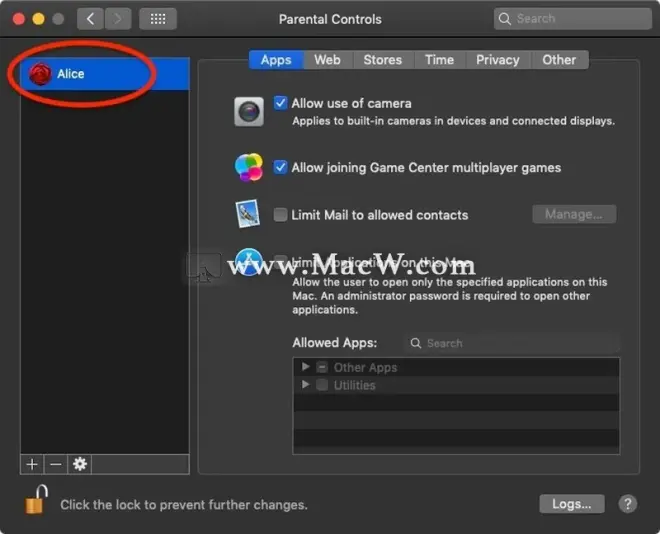Viewport: 660px width, 534px height.
Task: Click the App Store icon
Action: point(248,262)
